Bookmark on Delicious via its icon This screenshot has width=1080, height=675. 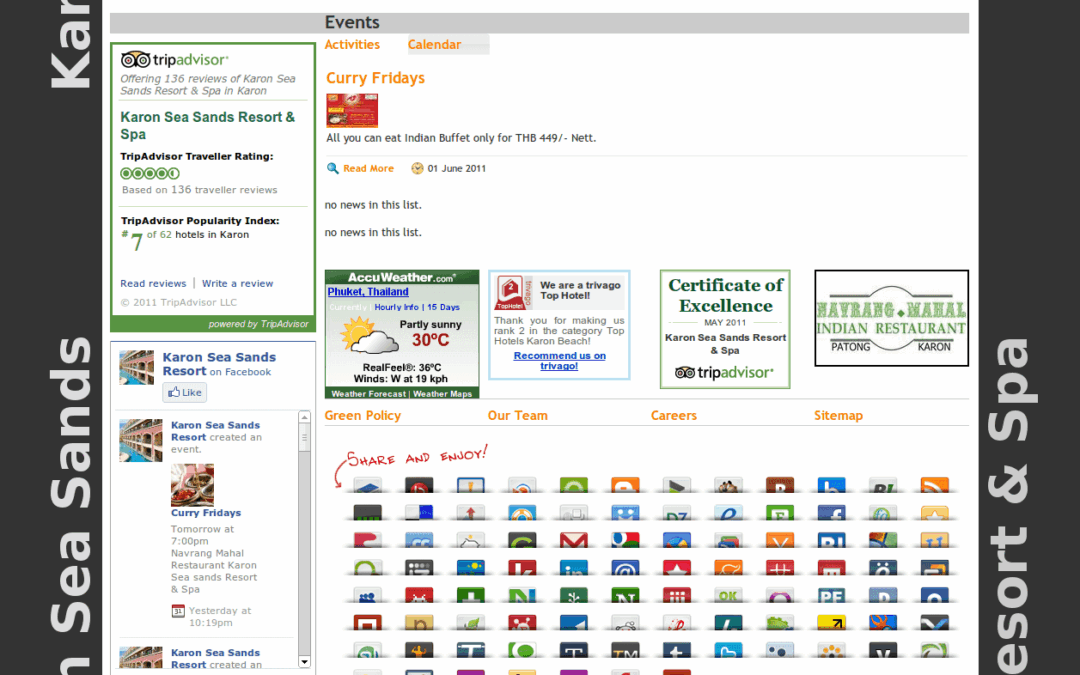pyautogui.click(x=419, y=513)
